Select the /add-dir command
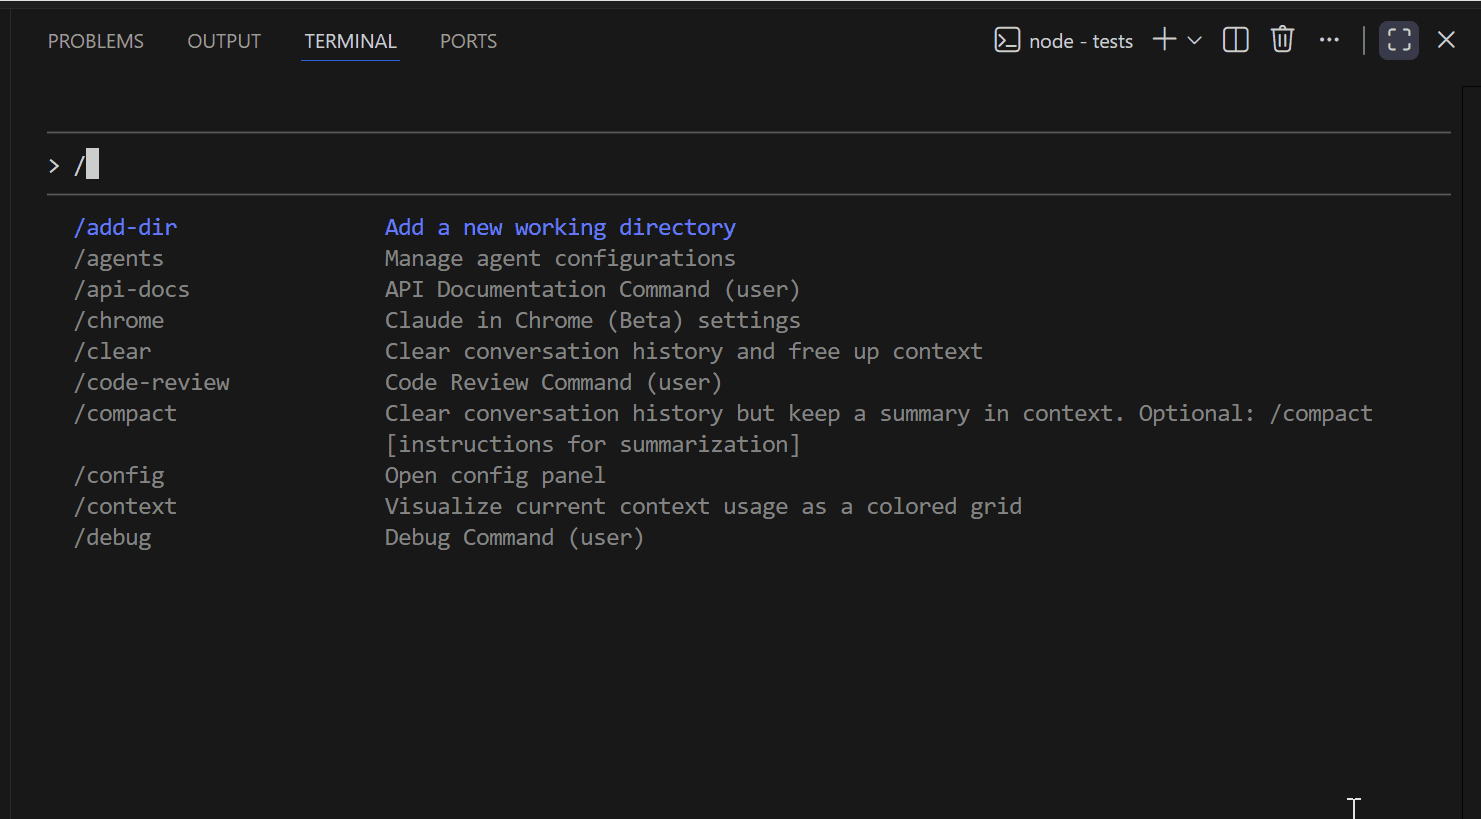Screen dimensions: 1481x819 [x=126, y=227]
